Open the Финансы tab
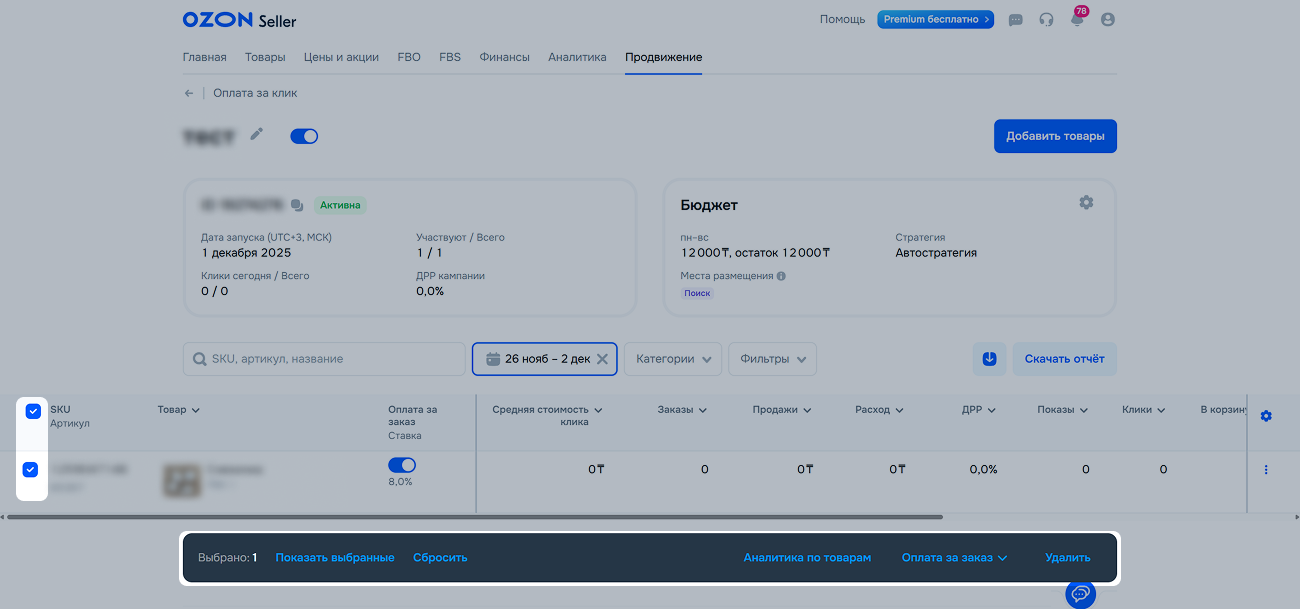The width and height of the screenshot is (1300, 609). 504,57
